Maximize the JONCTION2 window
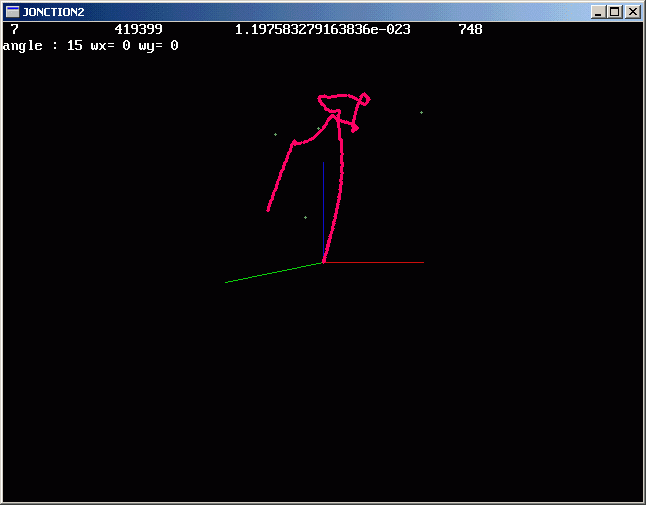646x505 pixels. click(614, 12)
